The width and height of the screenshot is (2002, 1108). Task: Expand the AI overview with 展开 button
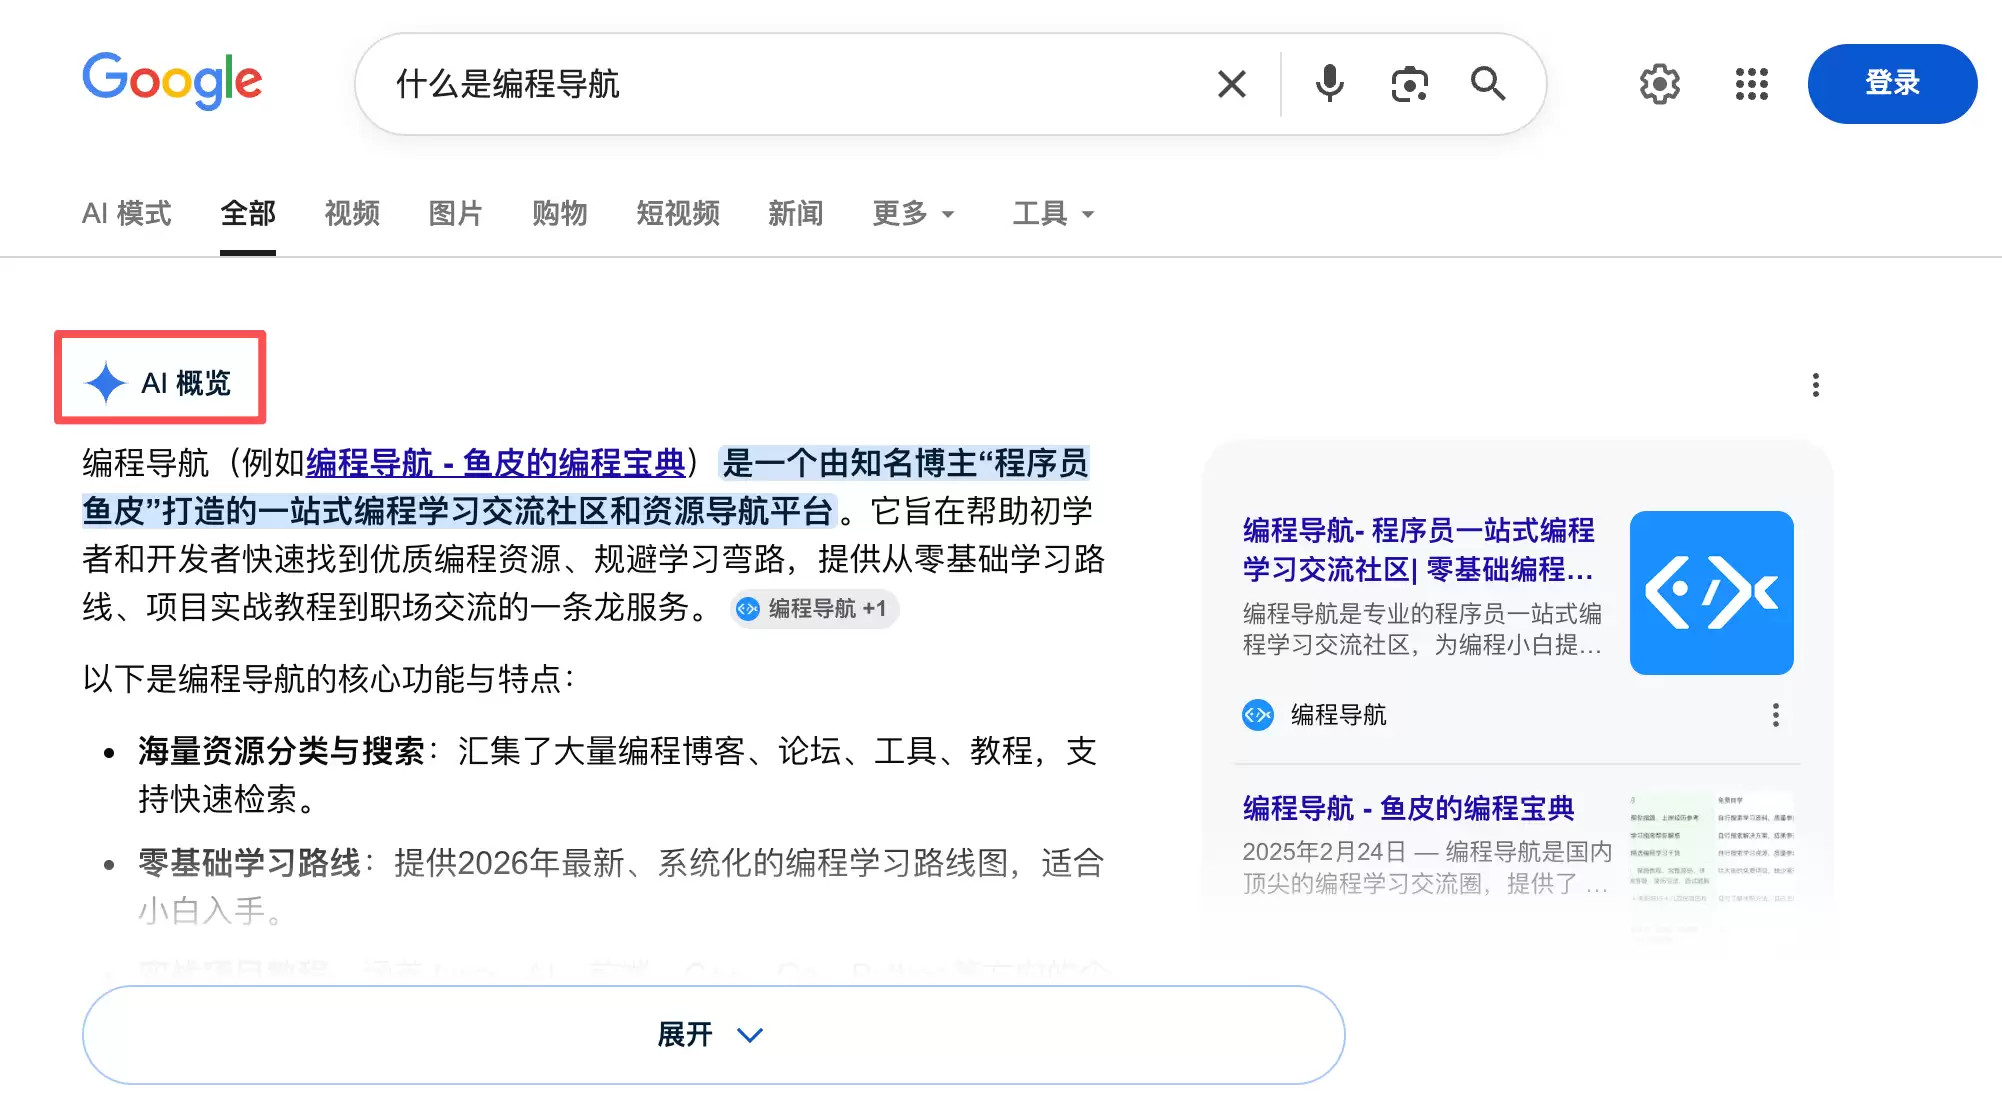713,1035
